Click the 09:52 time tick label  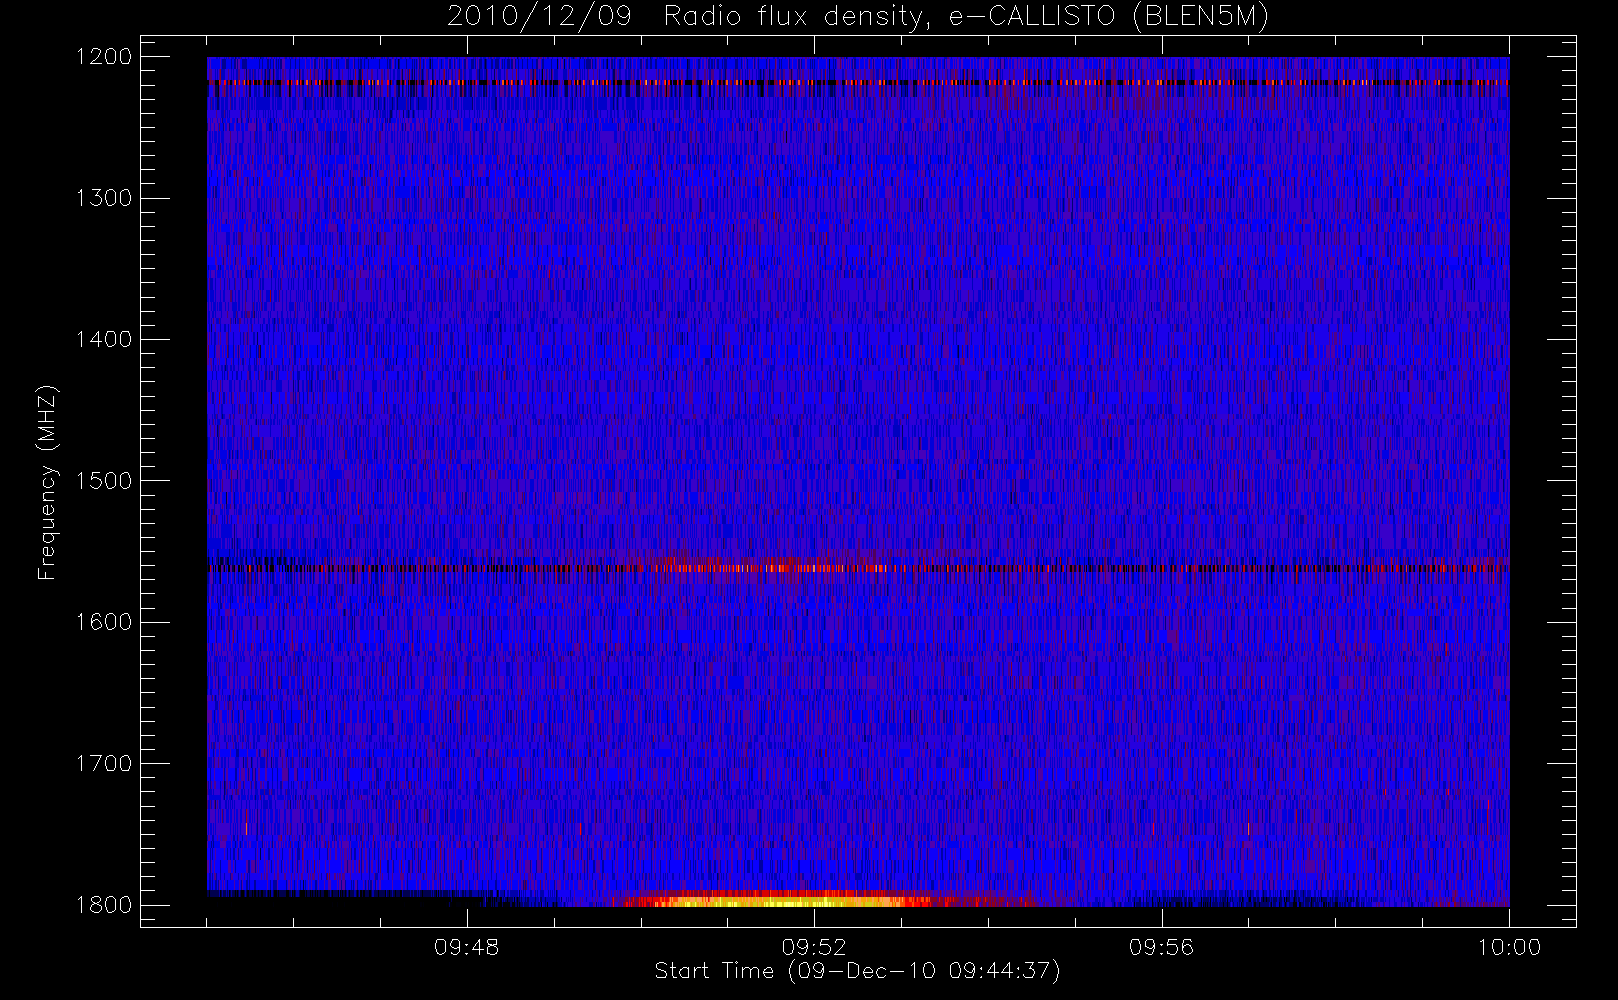coord(814,947)
